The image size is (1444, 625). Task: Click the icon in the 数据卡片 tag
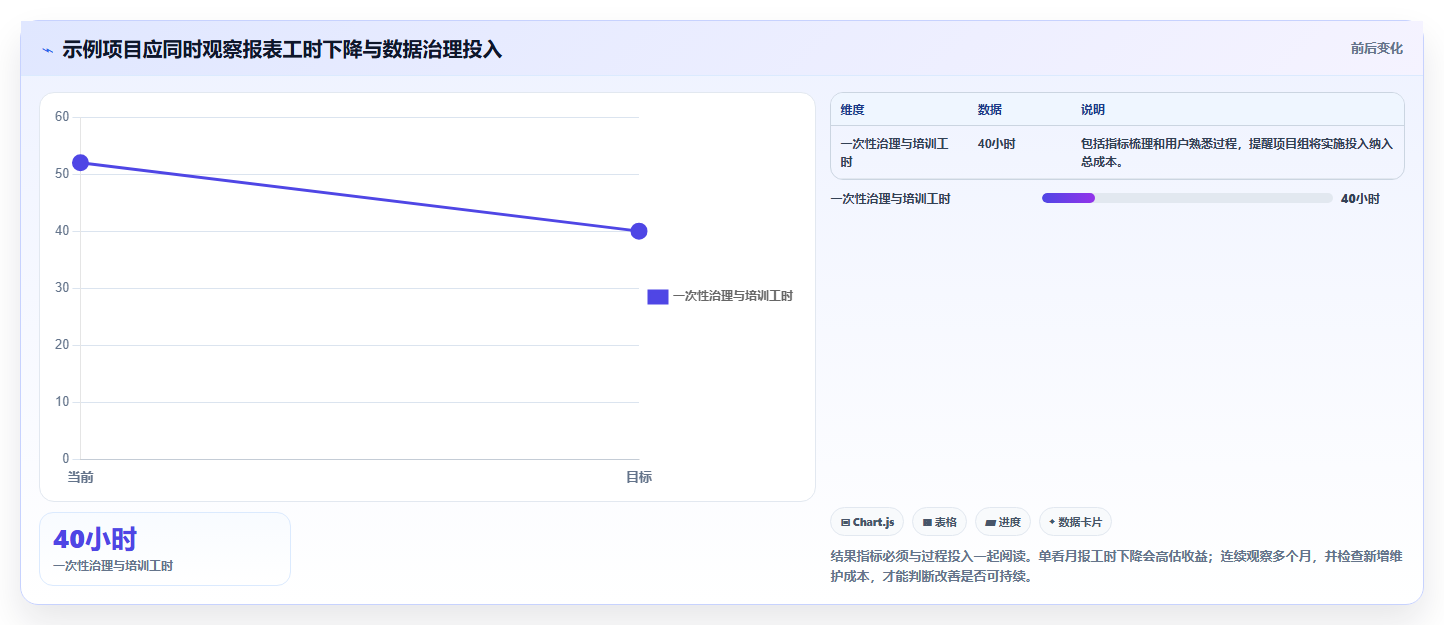1052,522
